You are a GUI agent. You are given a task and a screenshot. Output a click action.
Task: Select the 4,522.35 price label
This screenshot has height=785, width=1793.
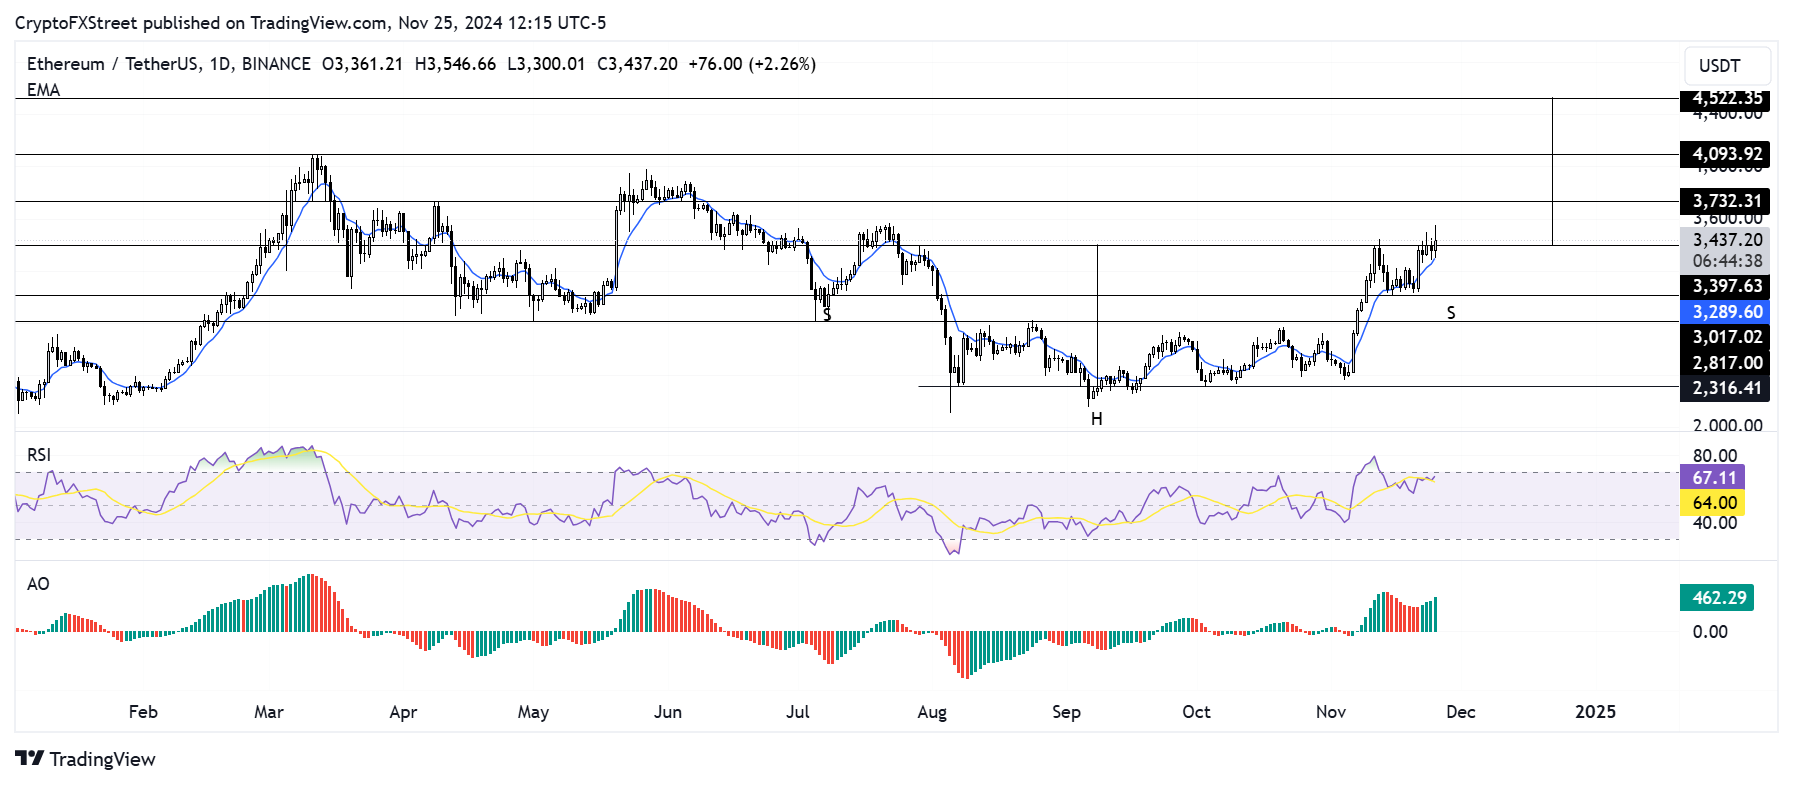(1725, 98)
